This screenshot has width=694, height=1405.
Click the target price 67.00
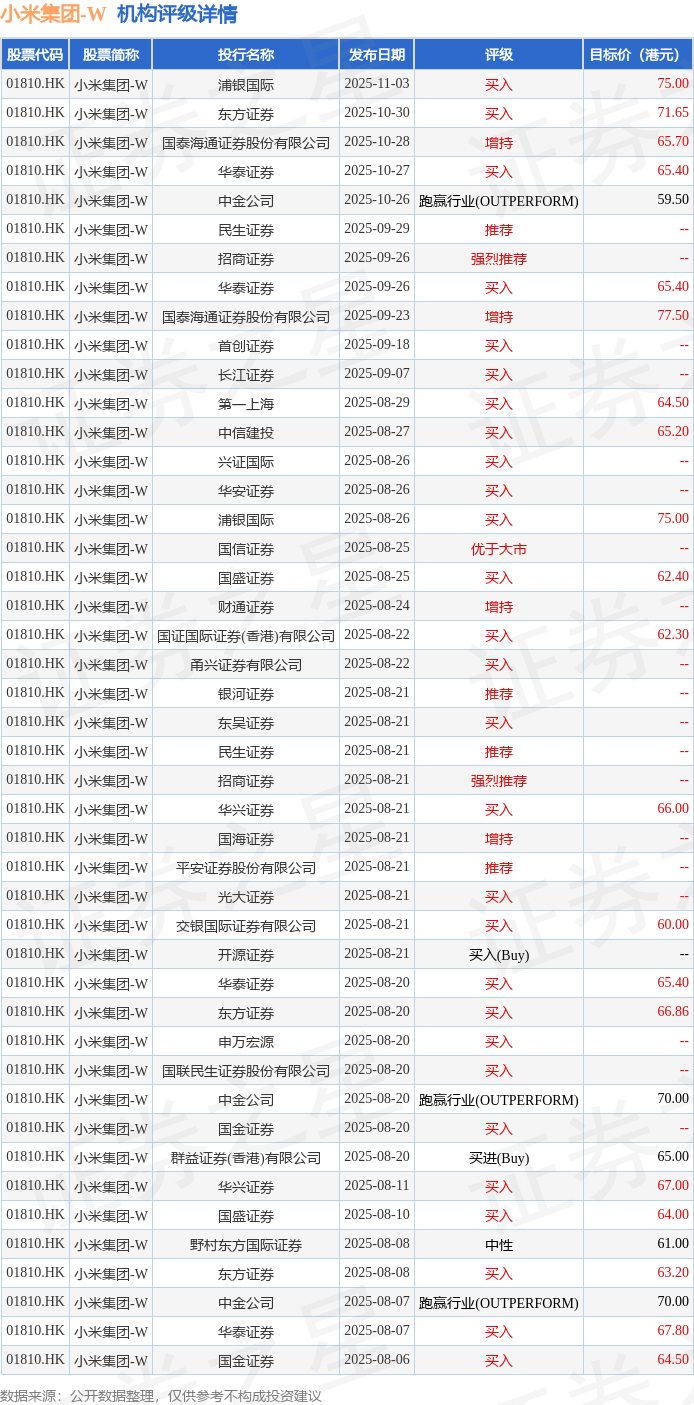click(x=673, y=1186)
